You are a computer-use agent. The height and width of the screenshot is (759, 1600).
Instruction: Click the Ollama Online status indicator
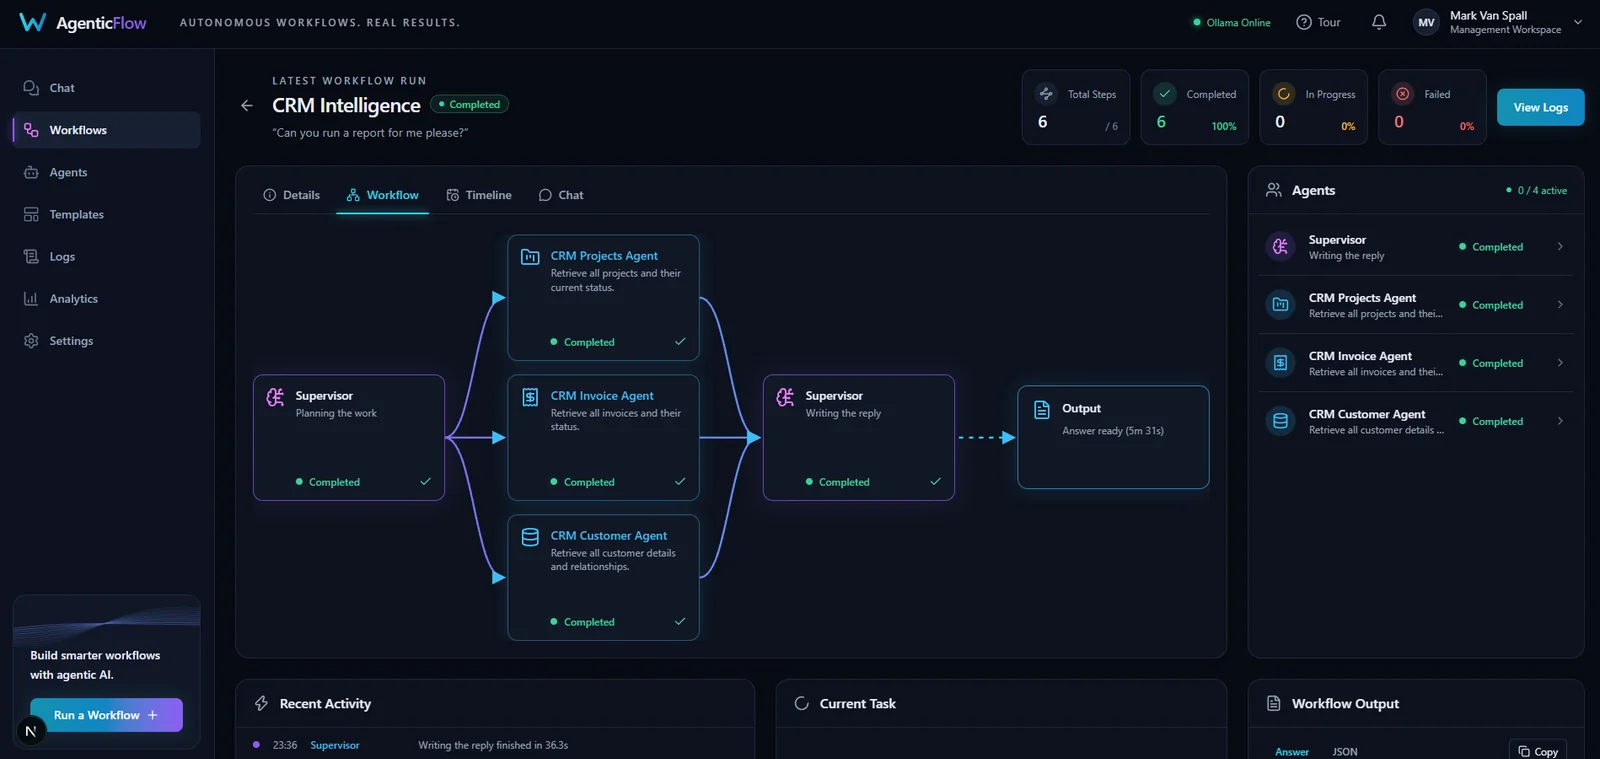(1231, 22)
